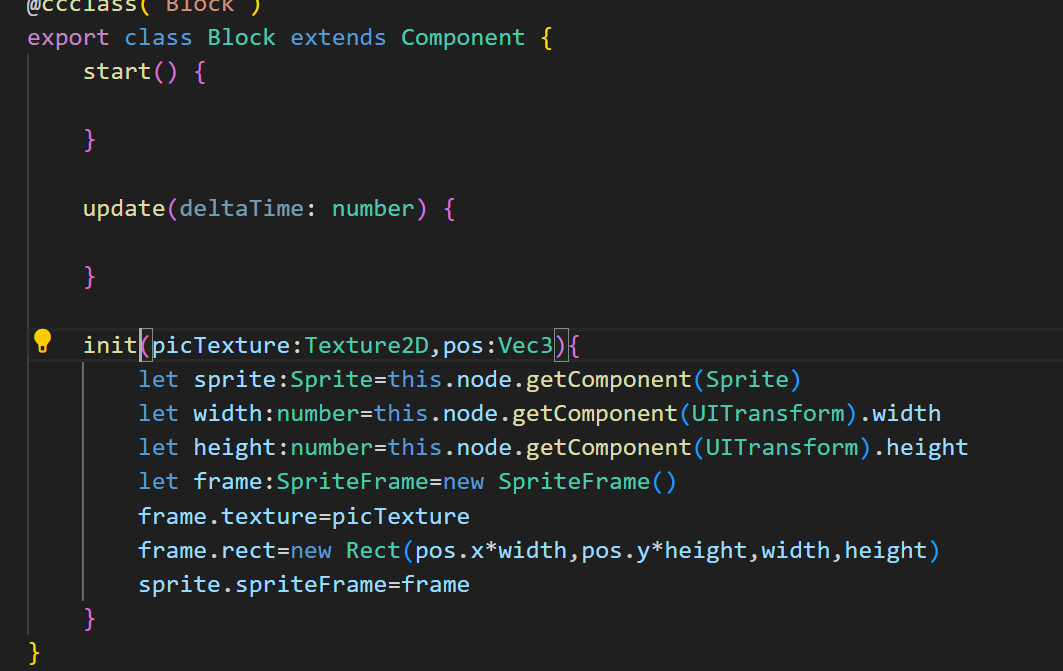The height and width of the screenshot is (671, 1063).
Task: Click 'Sprite' argument inside getComponent parentheses
Action: (748, 380)
